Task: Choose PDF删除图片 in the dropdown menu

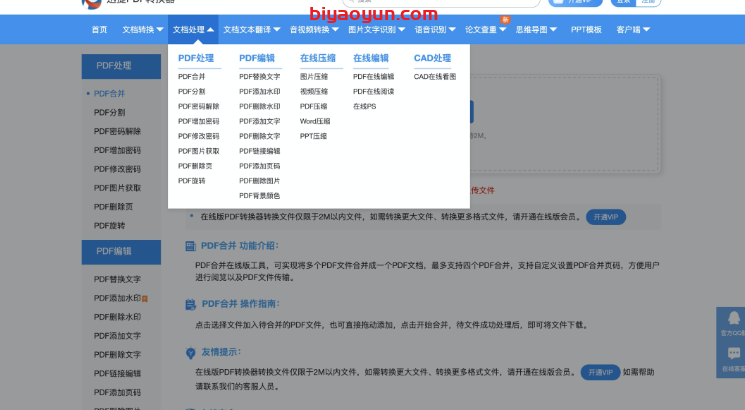Action: (259, 181)
